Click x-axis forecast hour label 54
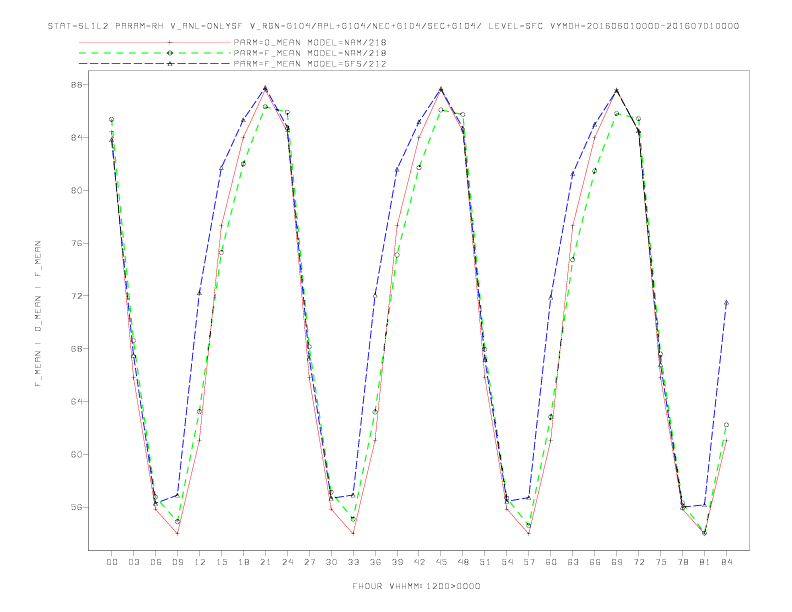792x612 pixels. tap(507, 562)
